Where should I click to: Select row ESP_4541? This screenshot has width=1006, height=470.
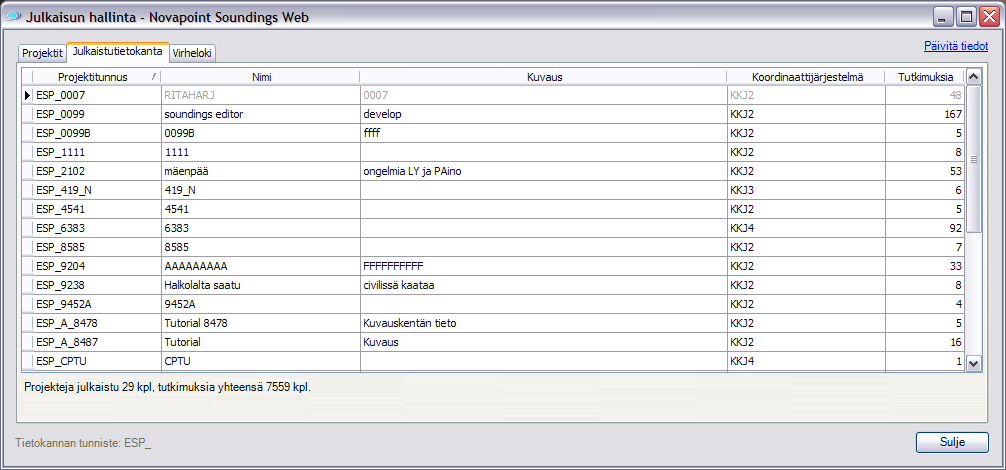pyautogui.click(x=493, y=209)
